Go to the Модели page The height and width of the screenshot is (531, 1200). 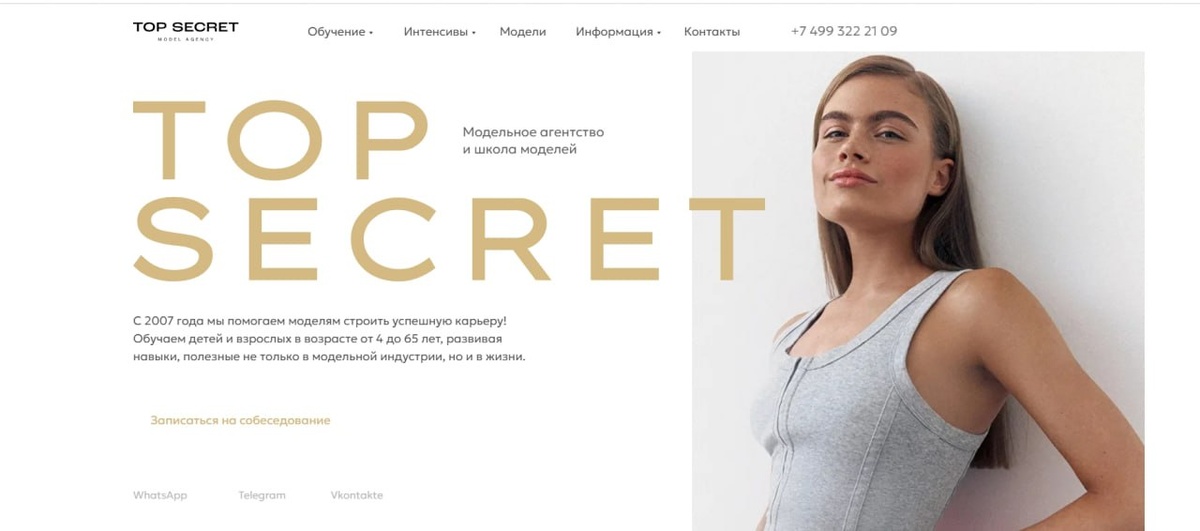523,32
